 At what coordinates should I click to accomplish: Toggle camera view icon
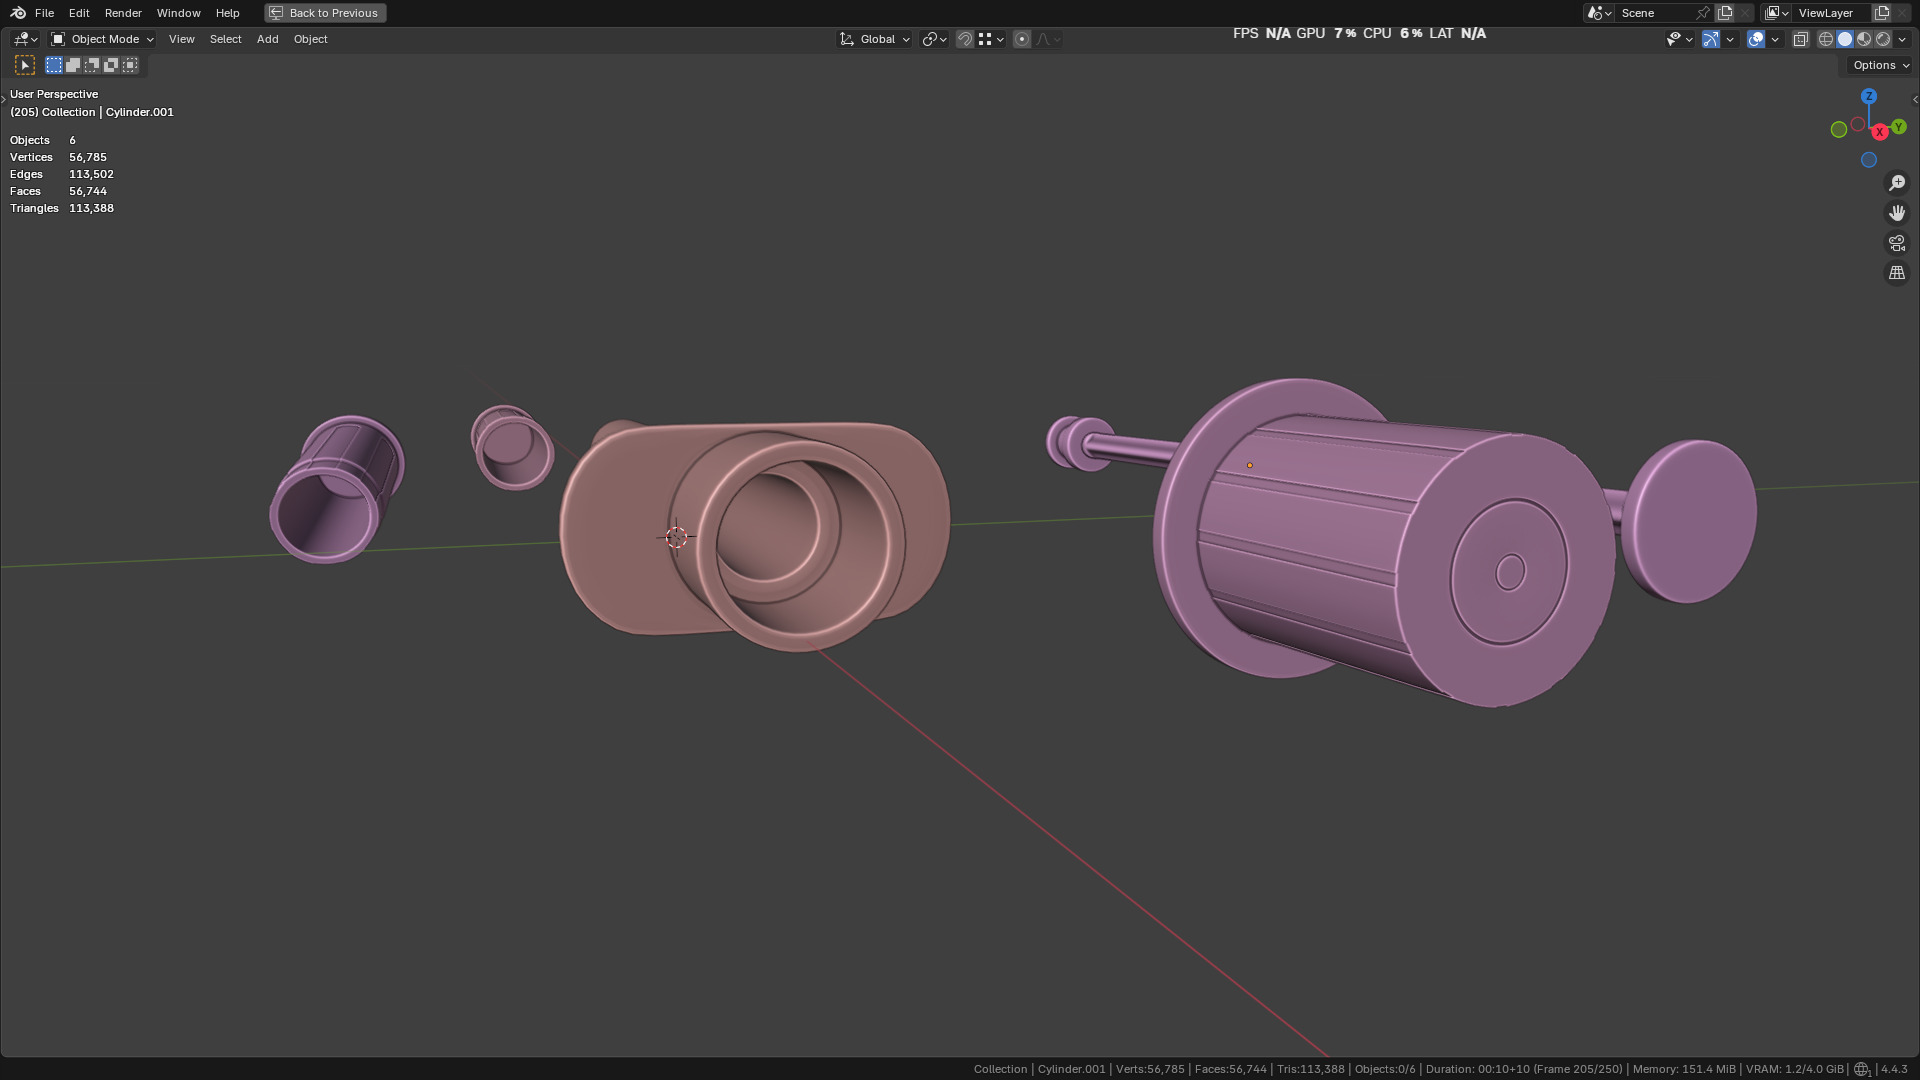[1896, 243]
